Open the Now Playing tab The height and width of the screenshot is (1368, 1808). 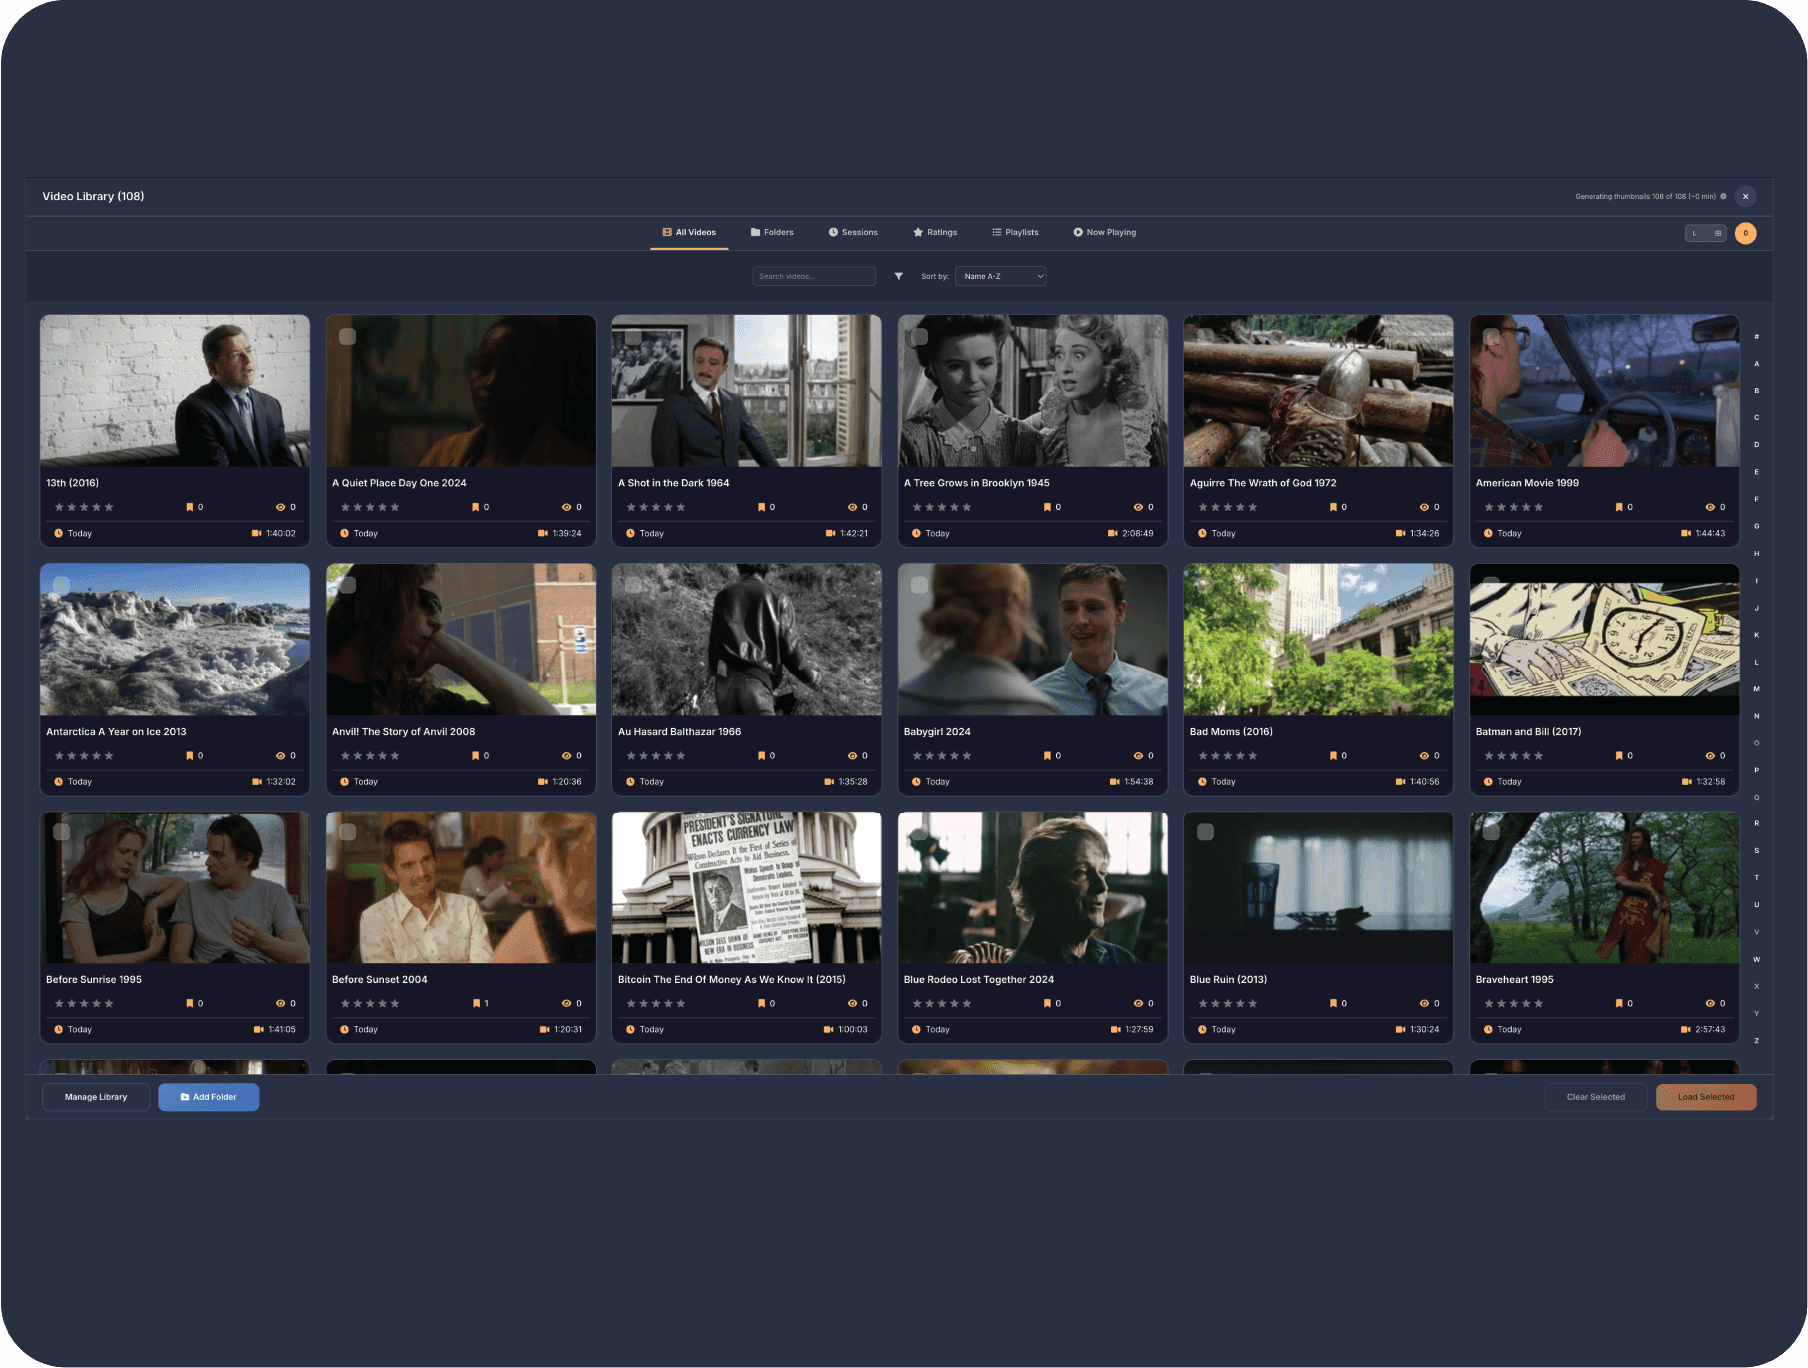tap(1105, 232)
